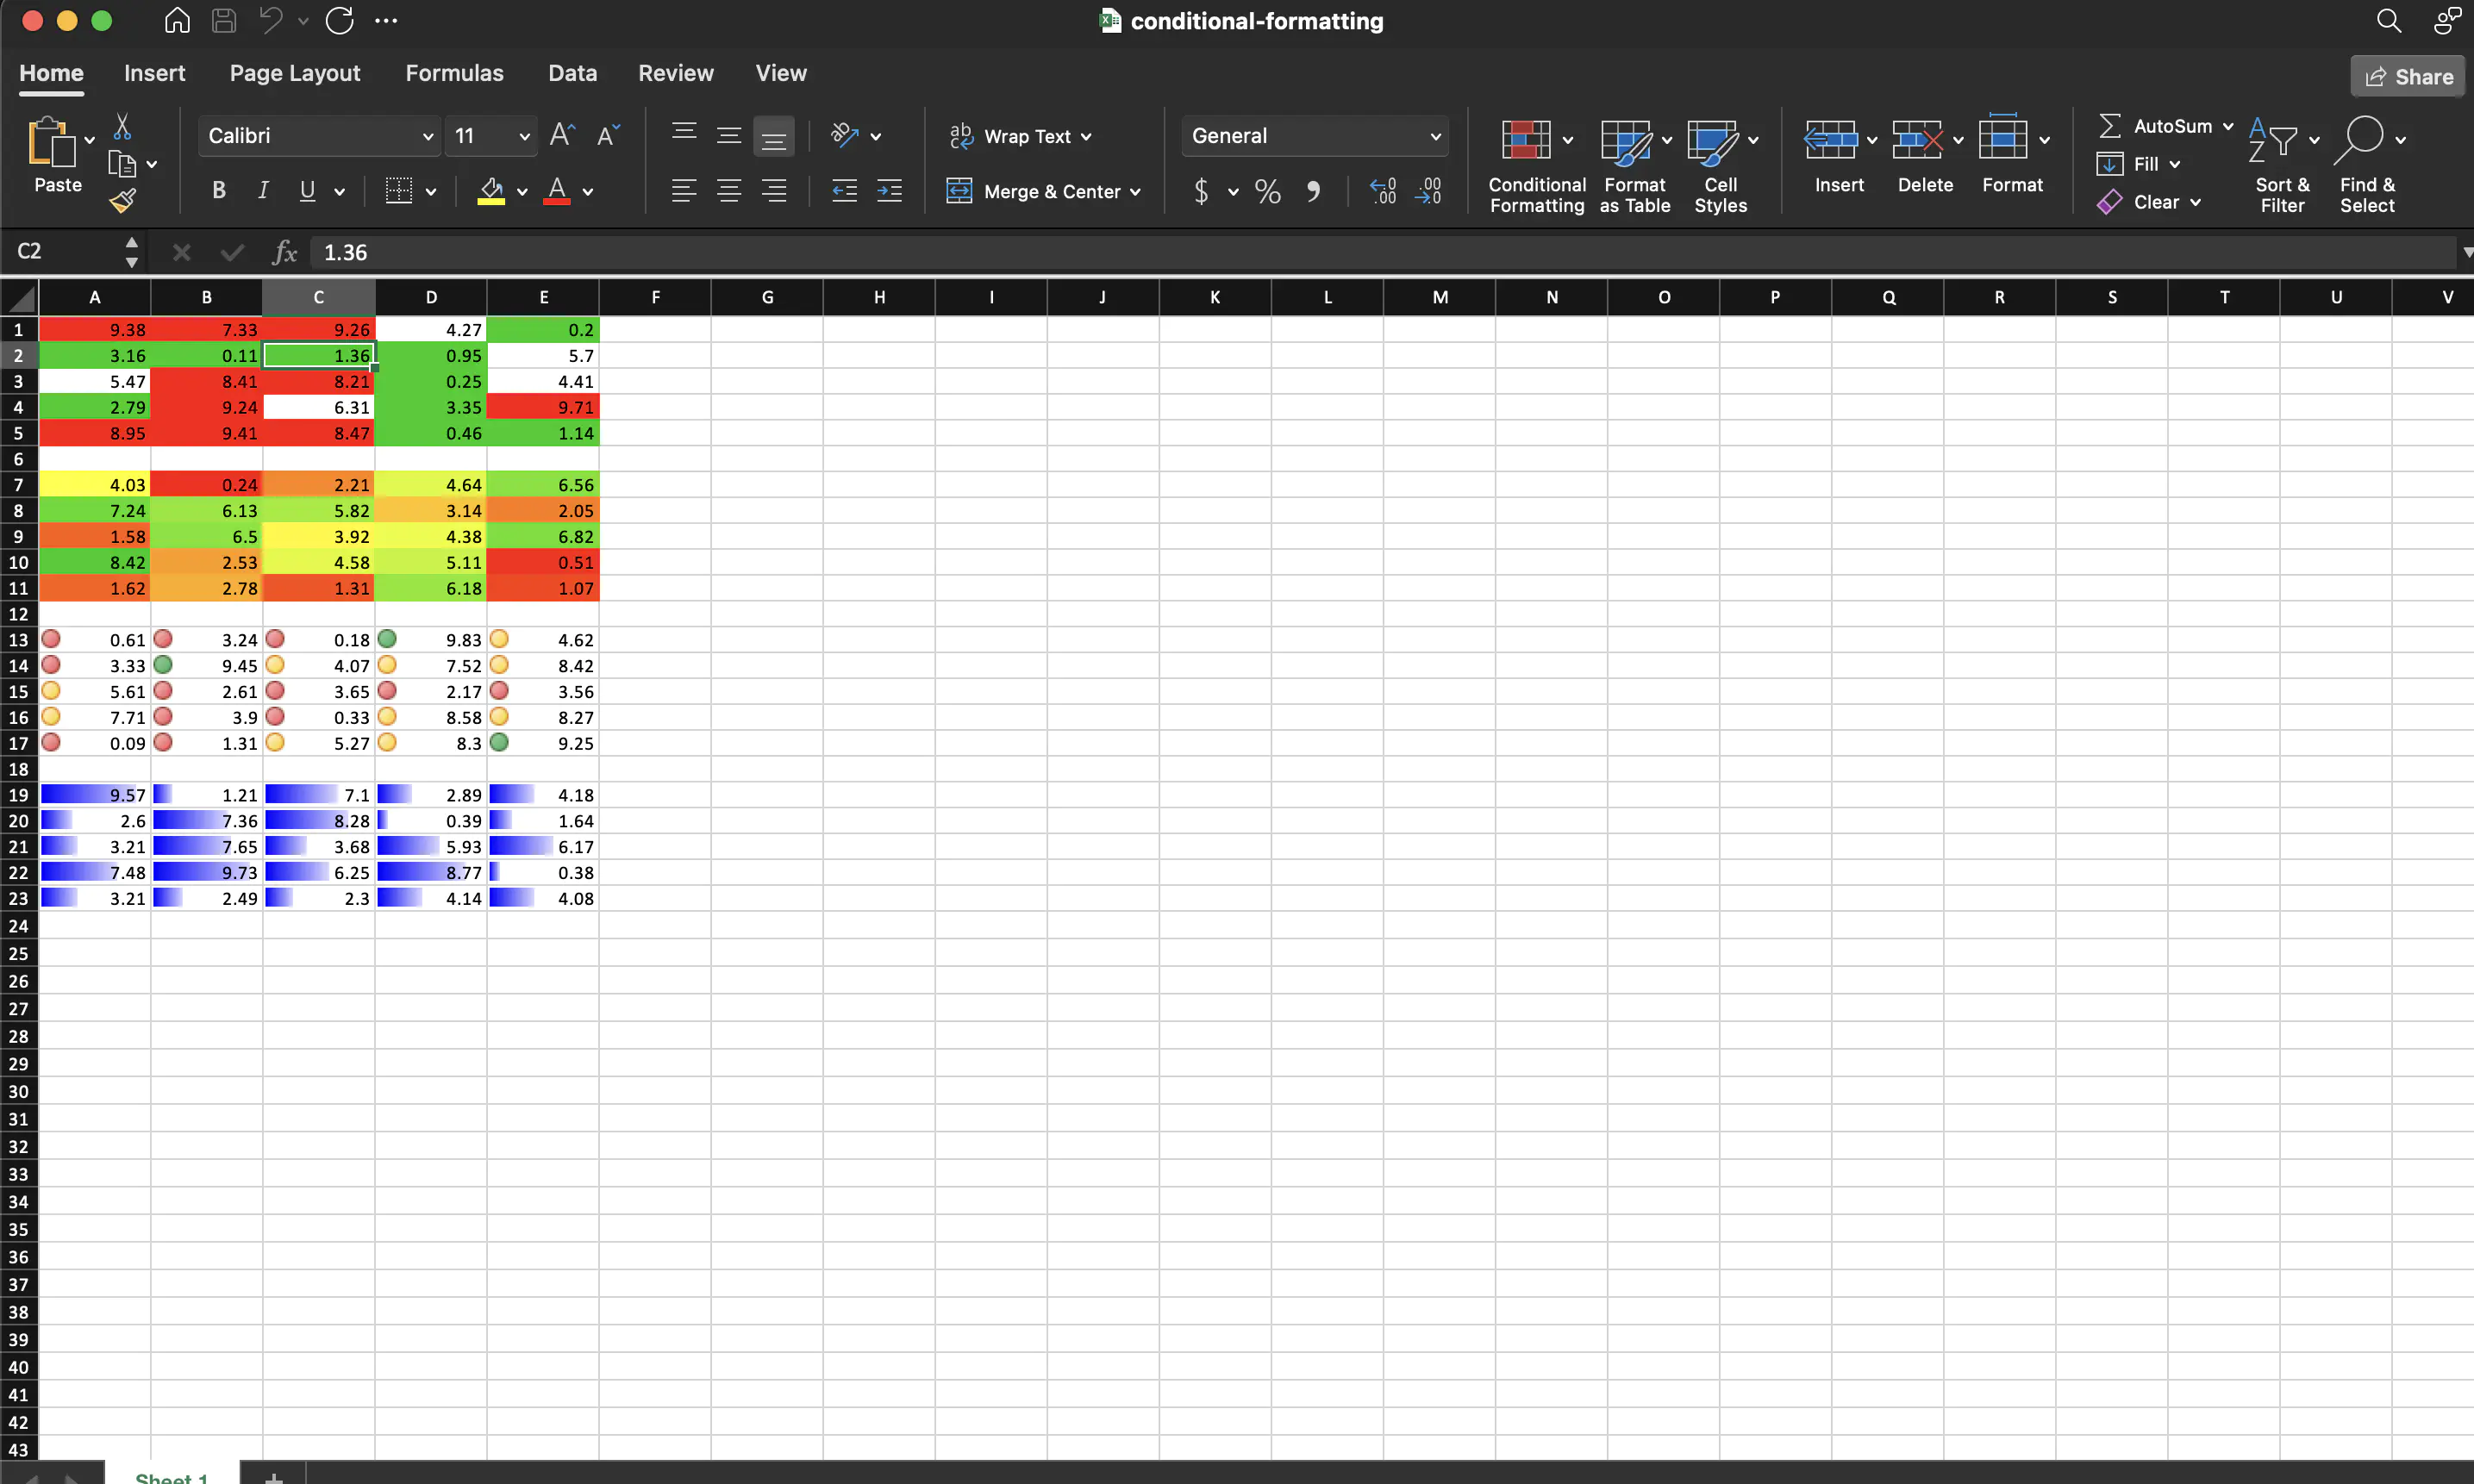Click the Format Painter brush
This screenshot has height=1484, width=2474.
122,200
